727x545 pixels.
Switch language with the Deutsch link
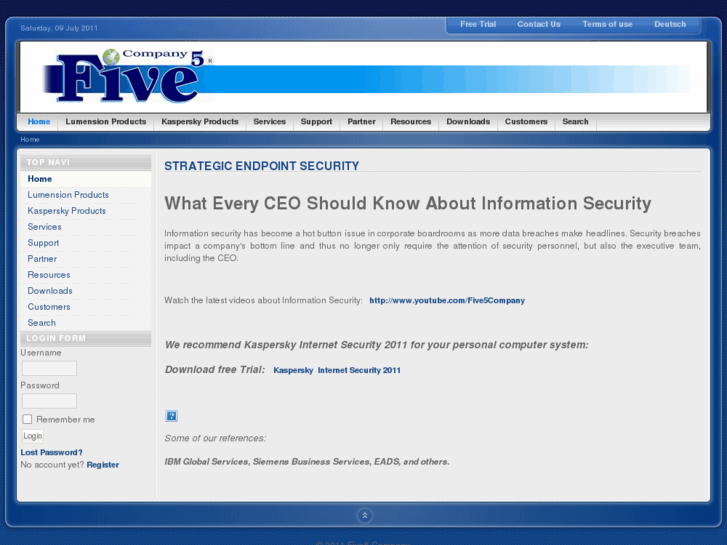coord(670,25)
